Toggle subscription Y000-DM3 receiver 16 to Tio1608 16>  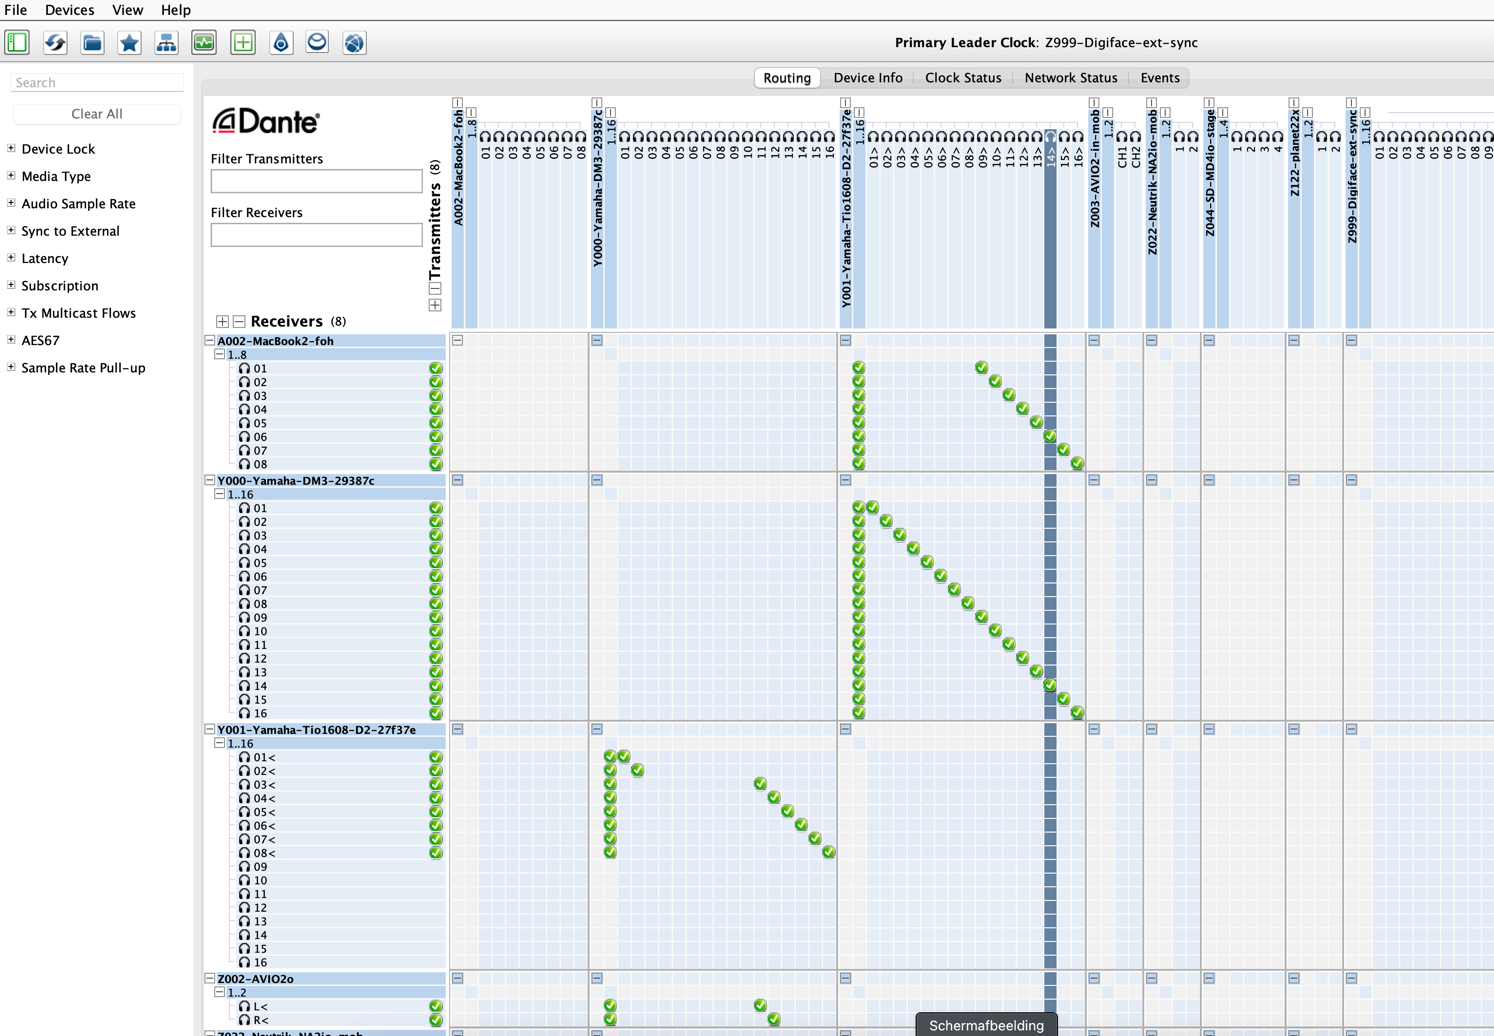(x=1077, y=713)
